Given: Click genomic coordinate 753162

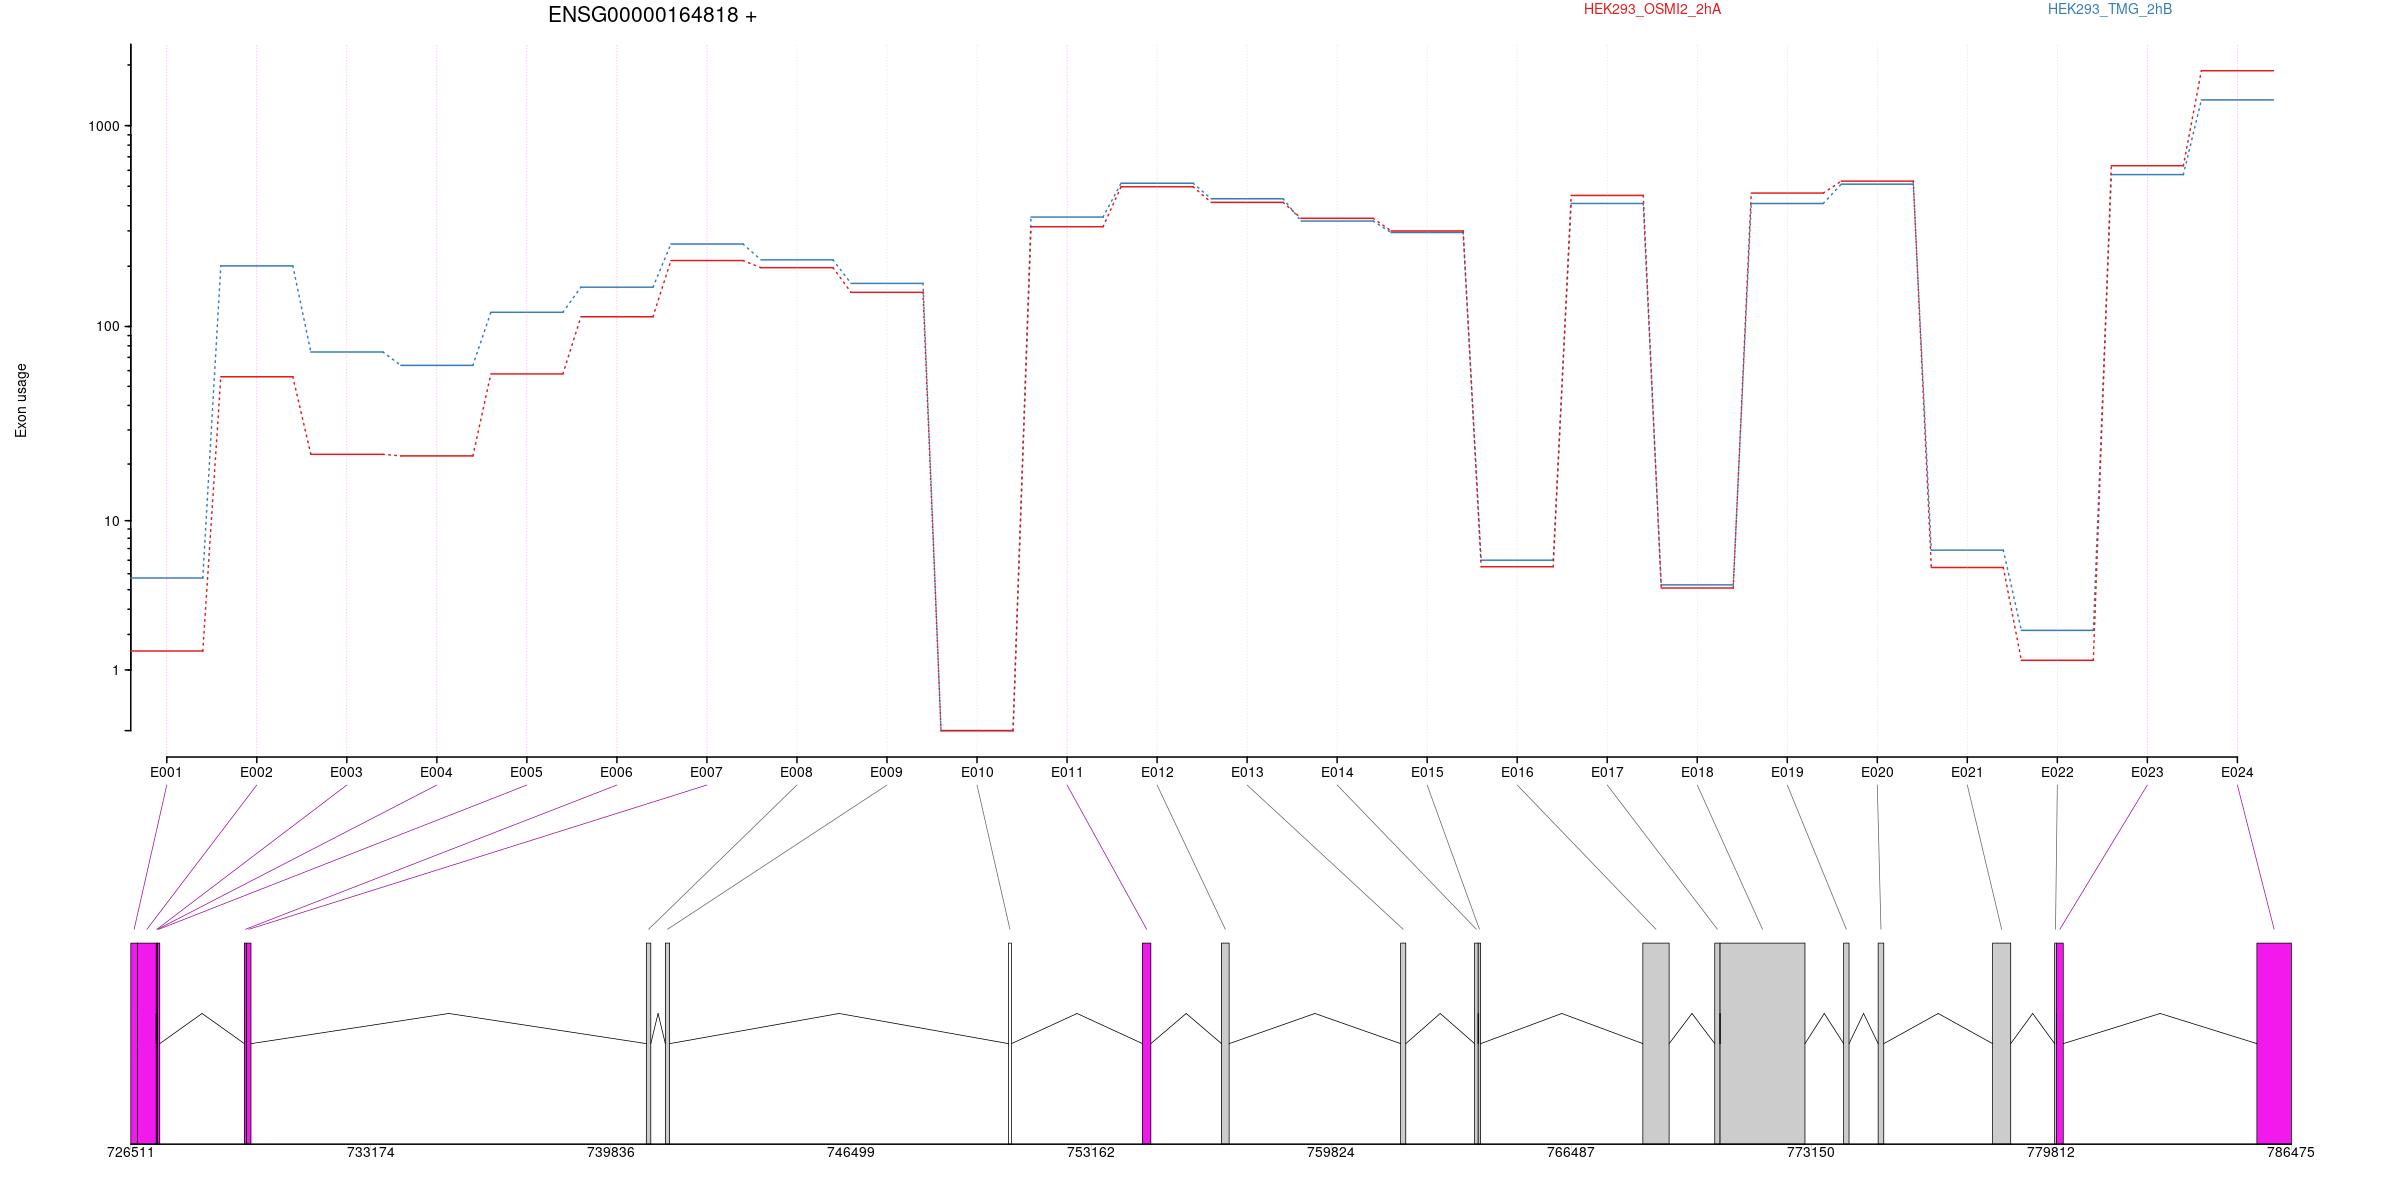Looking at the screenshot, I should pos(1090,1152).
